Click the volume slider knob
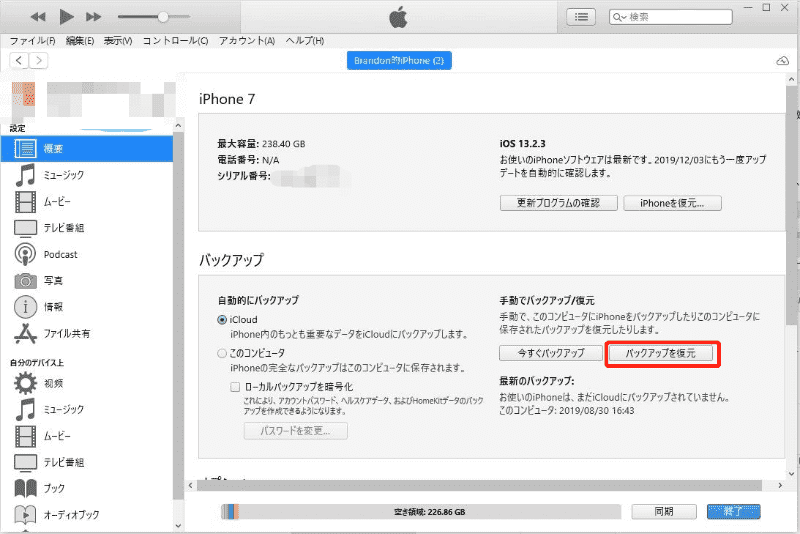The height and width of the screenshot is (534, 800). click(163, 17)
